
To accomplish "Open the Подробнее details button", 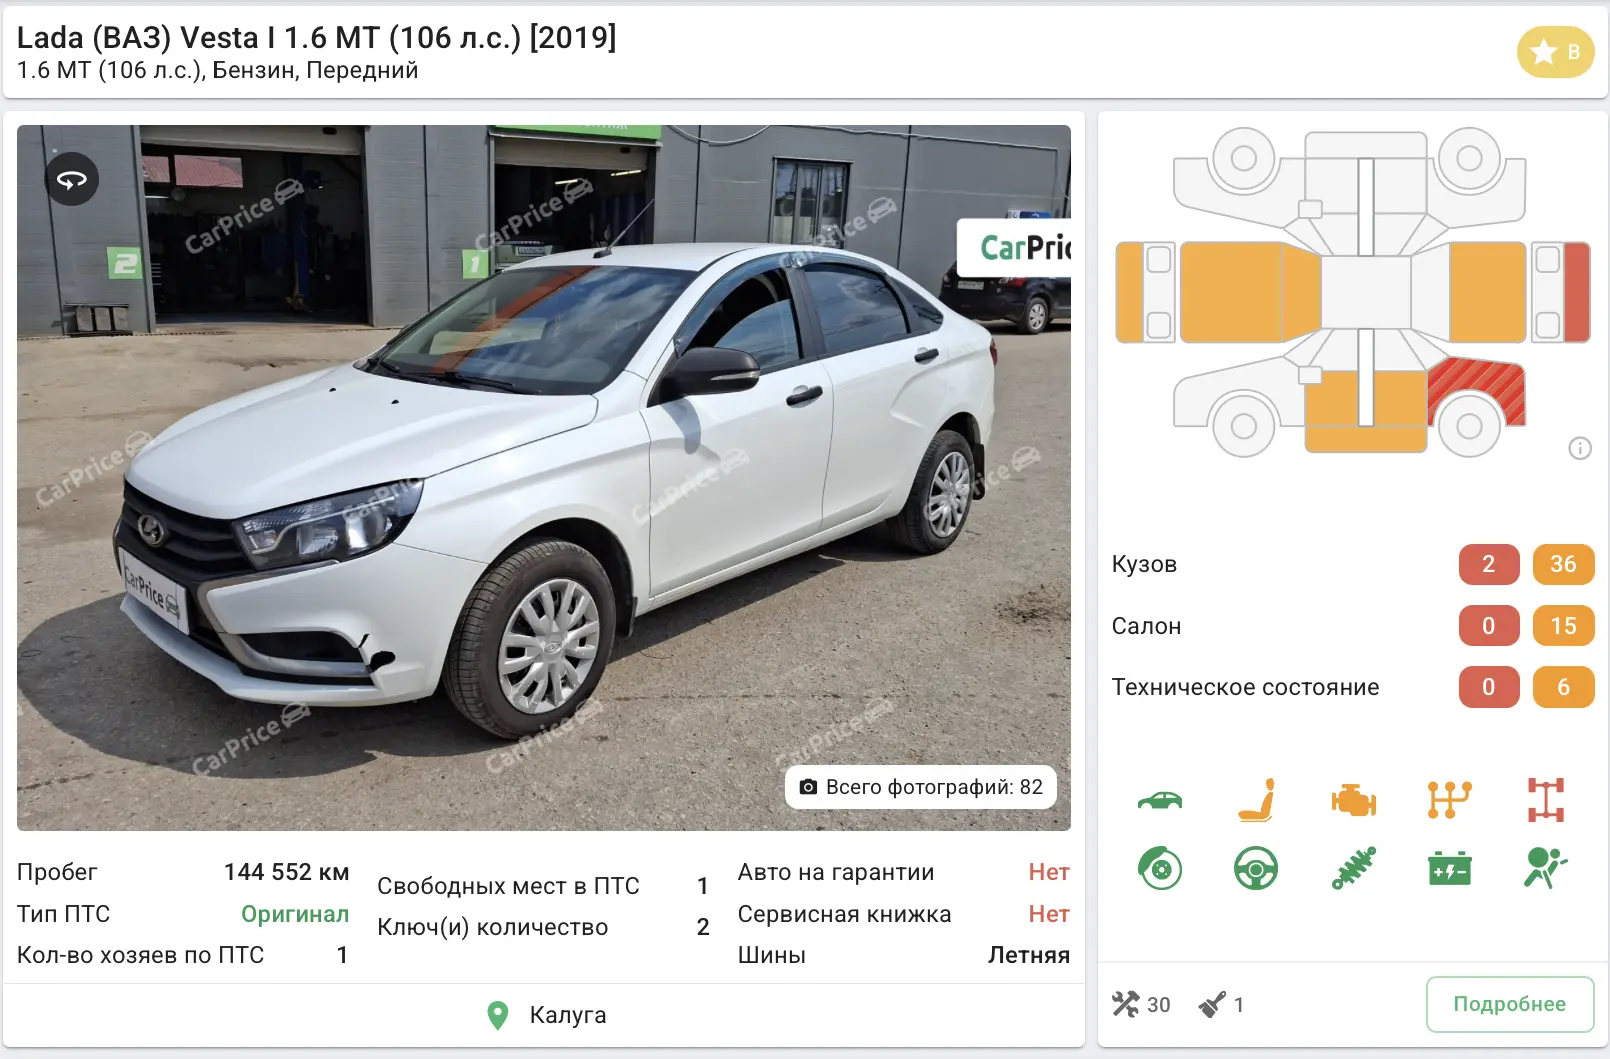I will pos(1509,1004).
